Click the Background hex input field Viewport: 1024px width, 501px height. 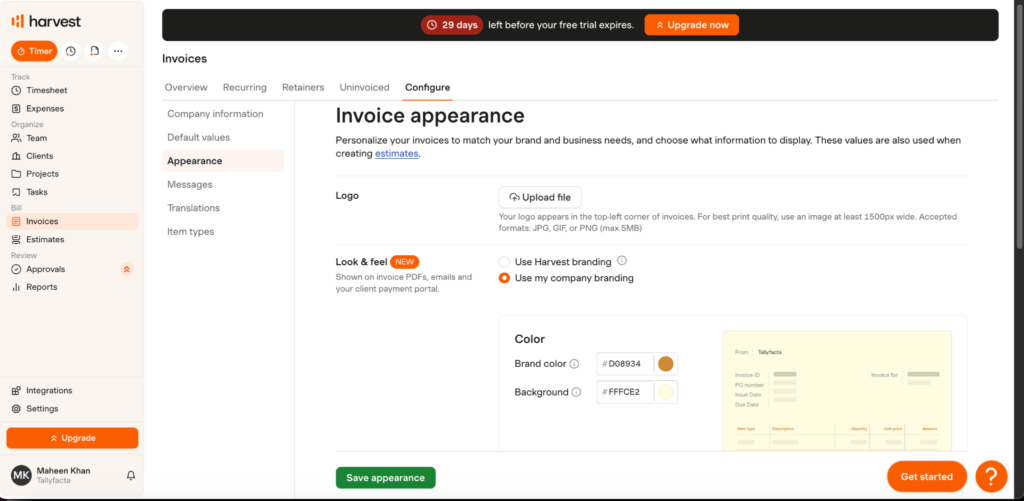pos(625,392)
